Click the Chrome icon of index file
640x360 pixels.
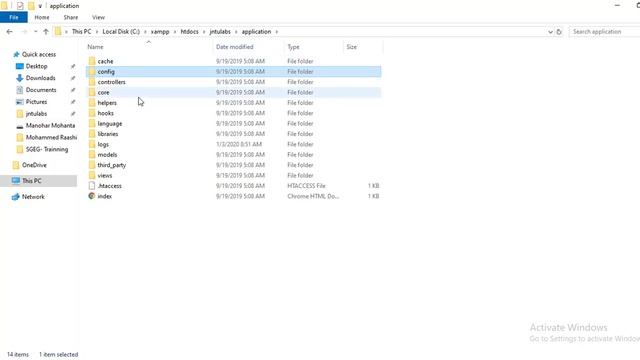click(92, 196)
